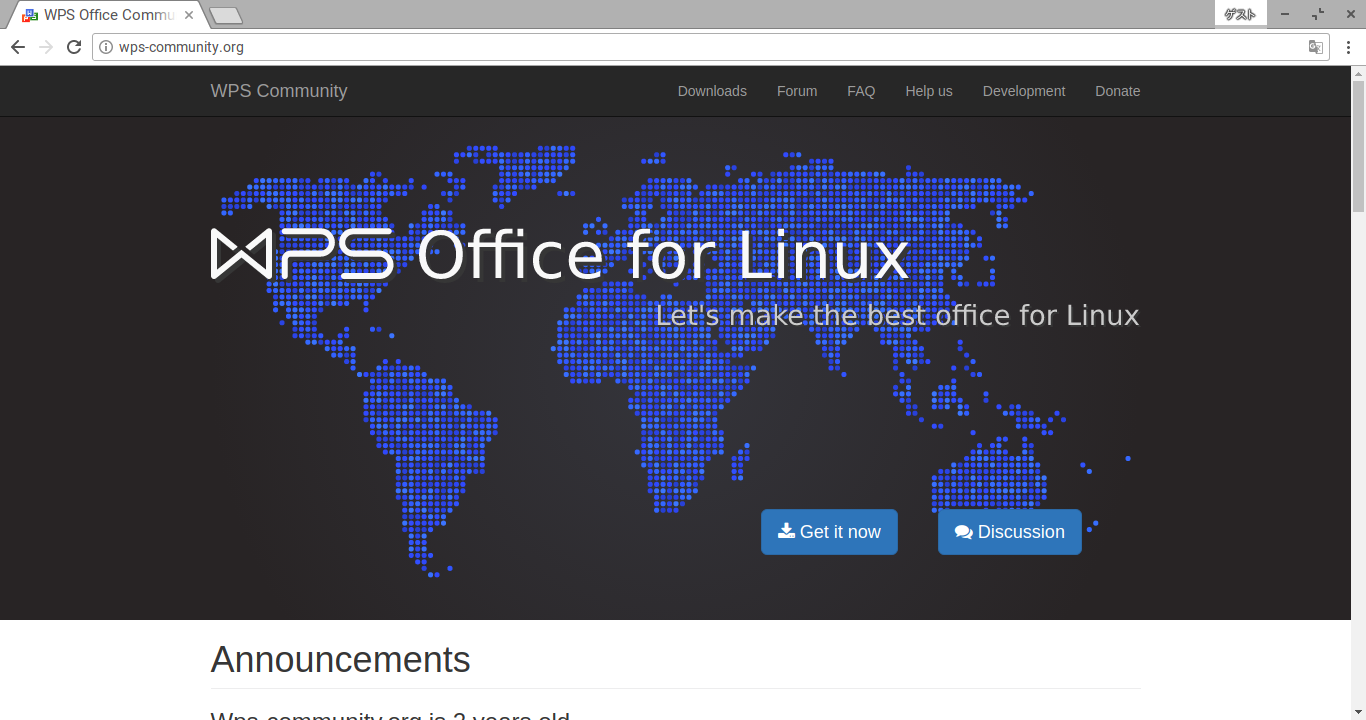Click the WPS Community brand link
This screenshot has width=1366, height=720.
[x=279, y=91]
